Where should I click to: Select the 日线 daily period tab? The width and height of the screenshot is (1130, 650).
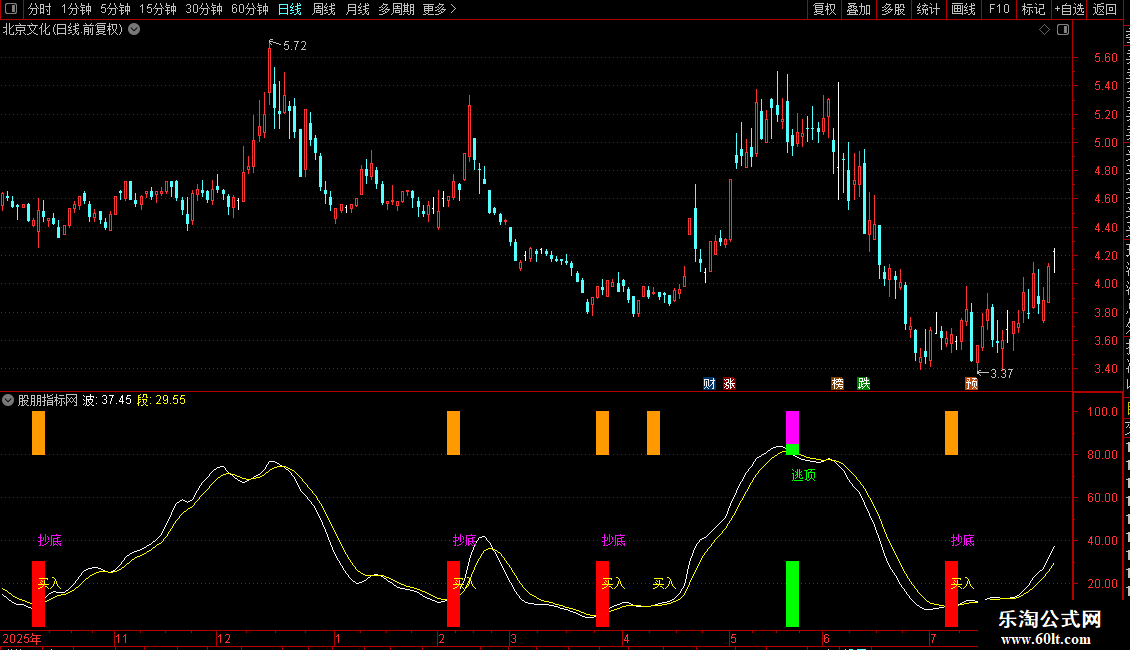coord(290,9)
